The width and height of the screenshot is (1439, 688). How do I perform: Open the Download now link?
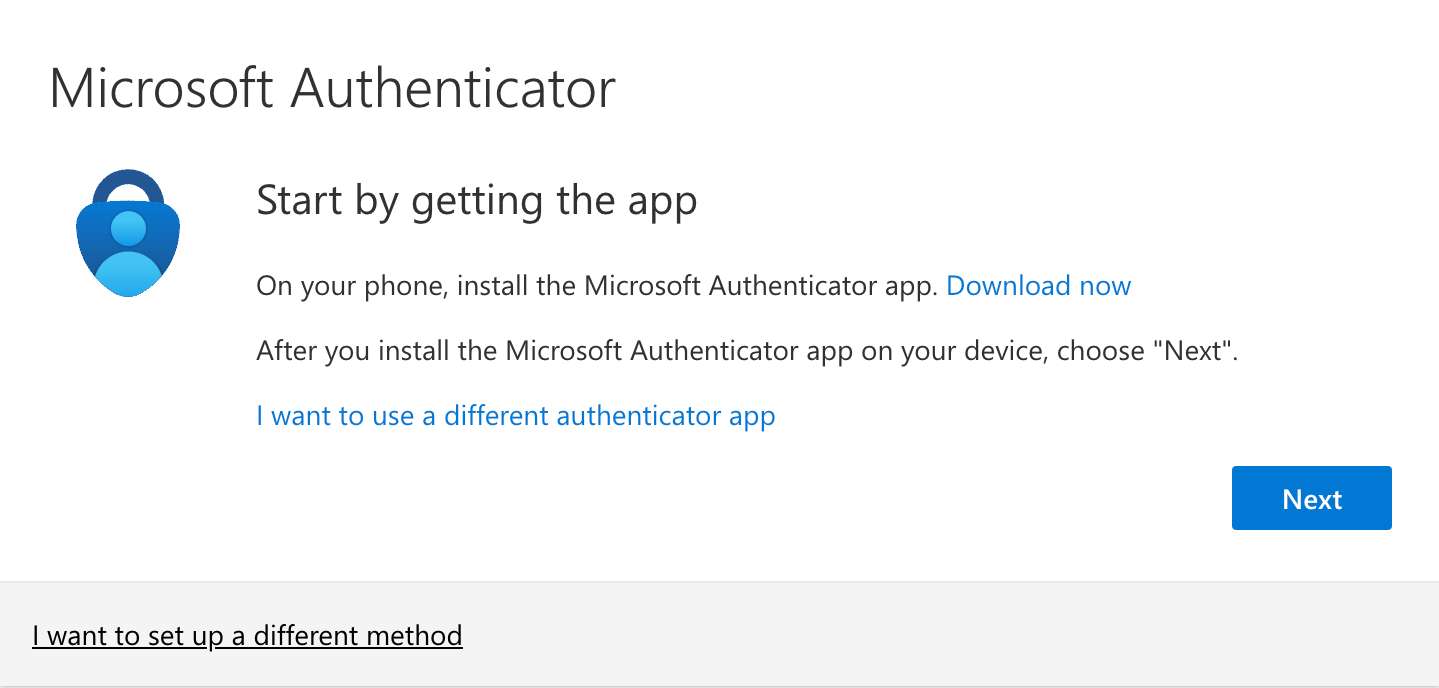tap(1038, 286)
